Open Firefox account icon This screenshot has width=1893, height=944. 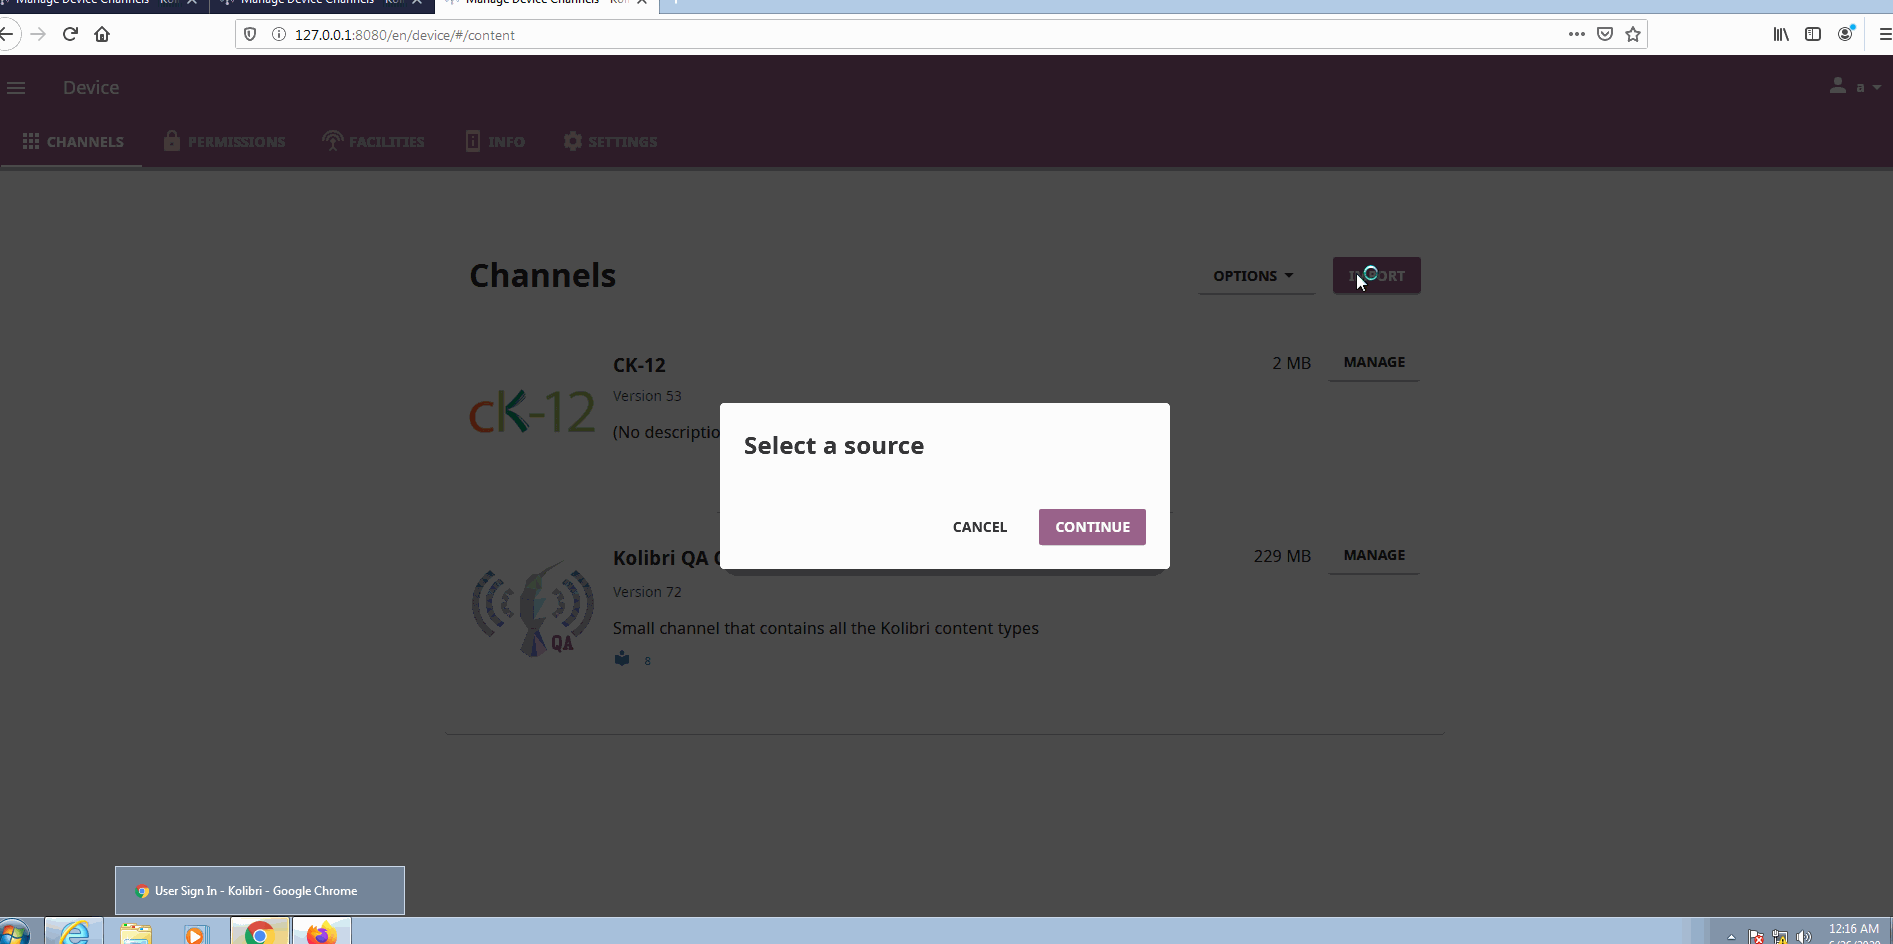(x=1845, y=34)
